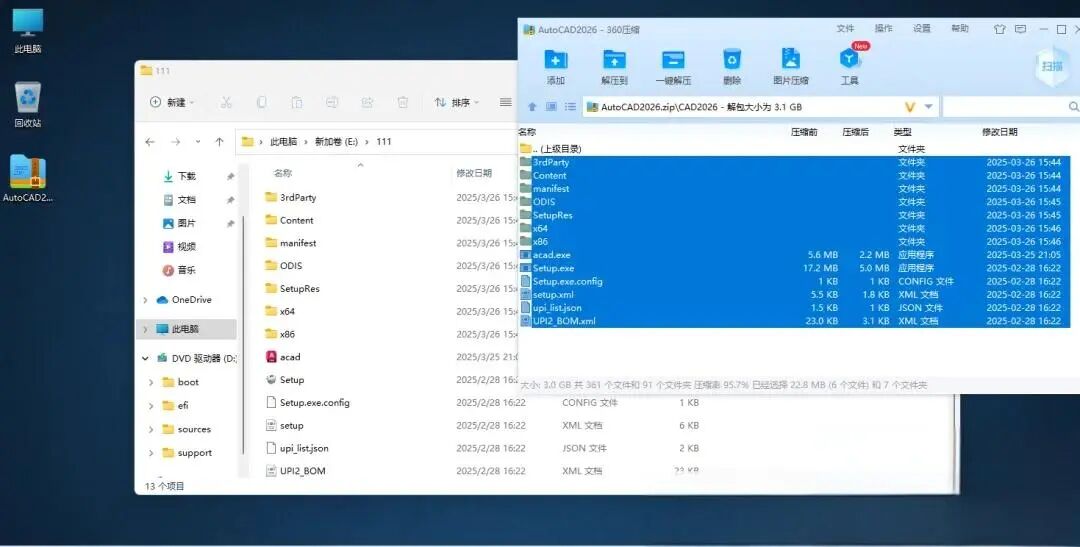
Task: Select the AutoCAD2... zip desktop icon
Action: coord(28,178)
